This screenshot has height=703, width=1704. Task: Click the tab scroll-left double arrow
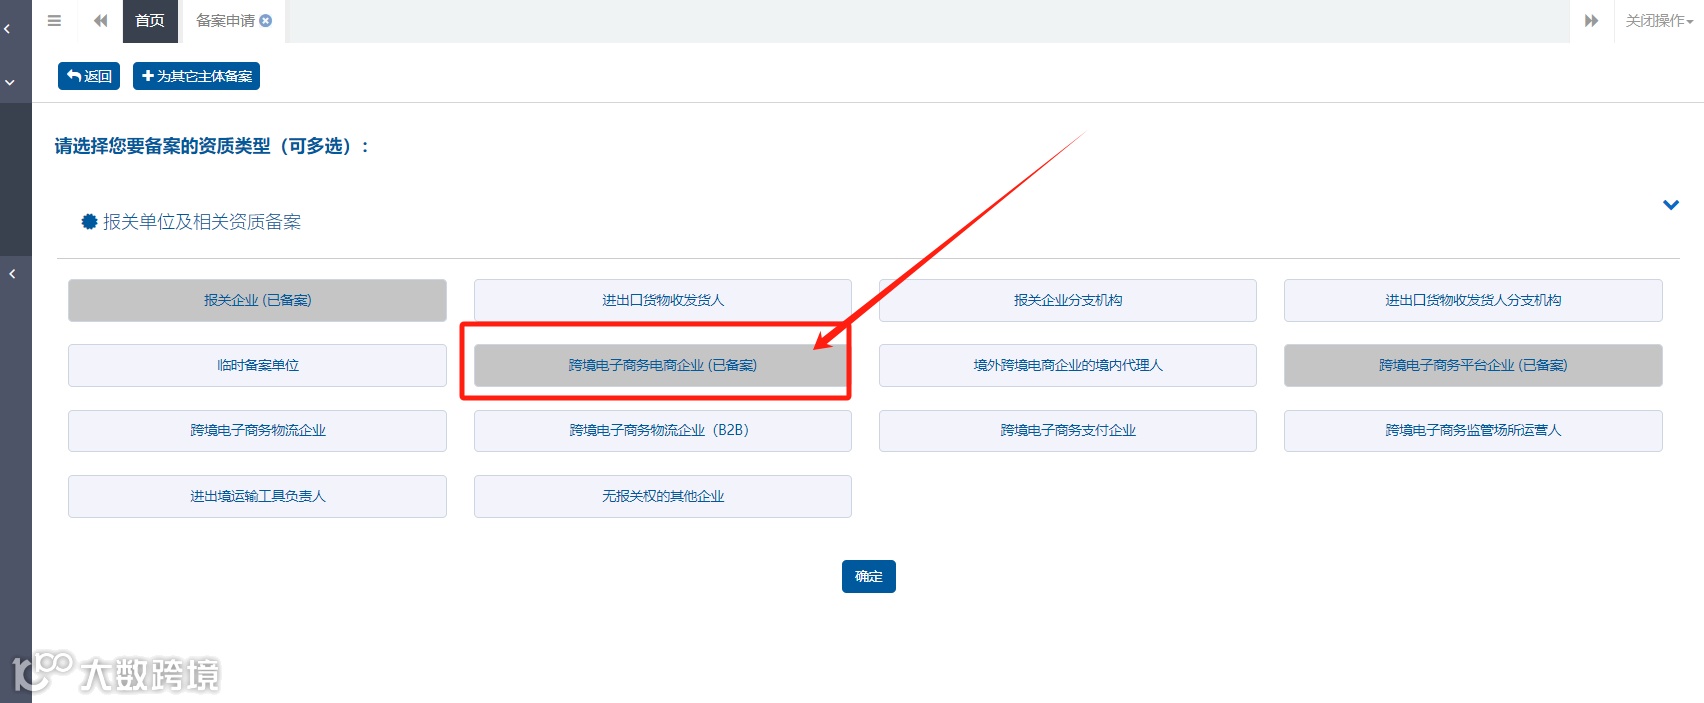pos(100,20)
